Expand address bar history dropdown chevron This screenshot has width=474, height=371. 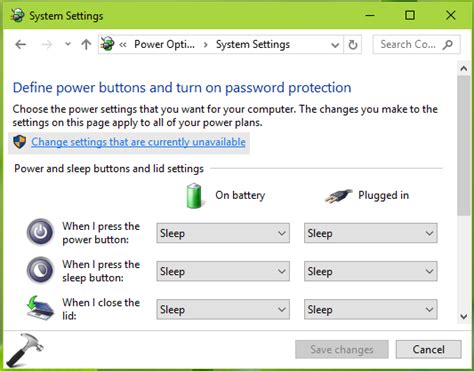(335, 45)
